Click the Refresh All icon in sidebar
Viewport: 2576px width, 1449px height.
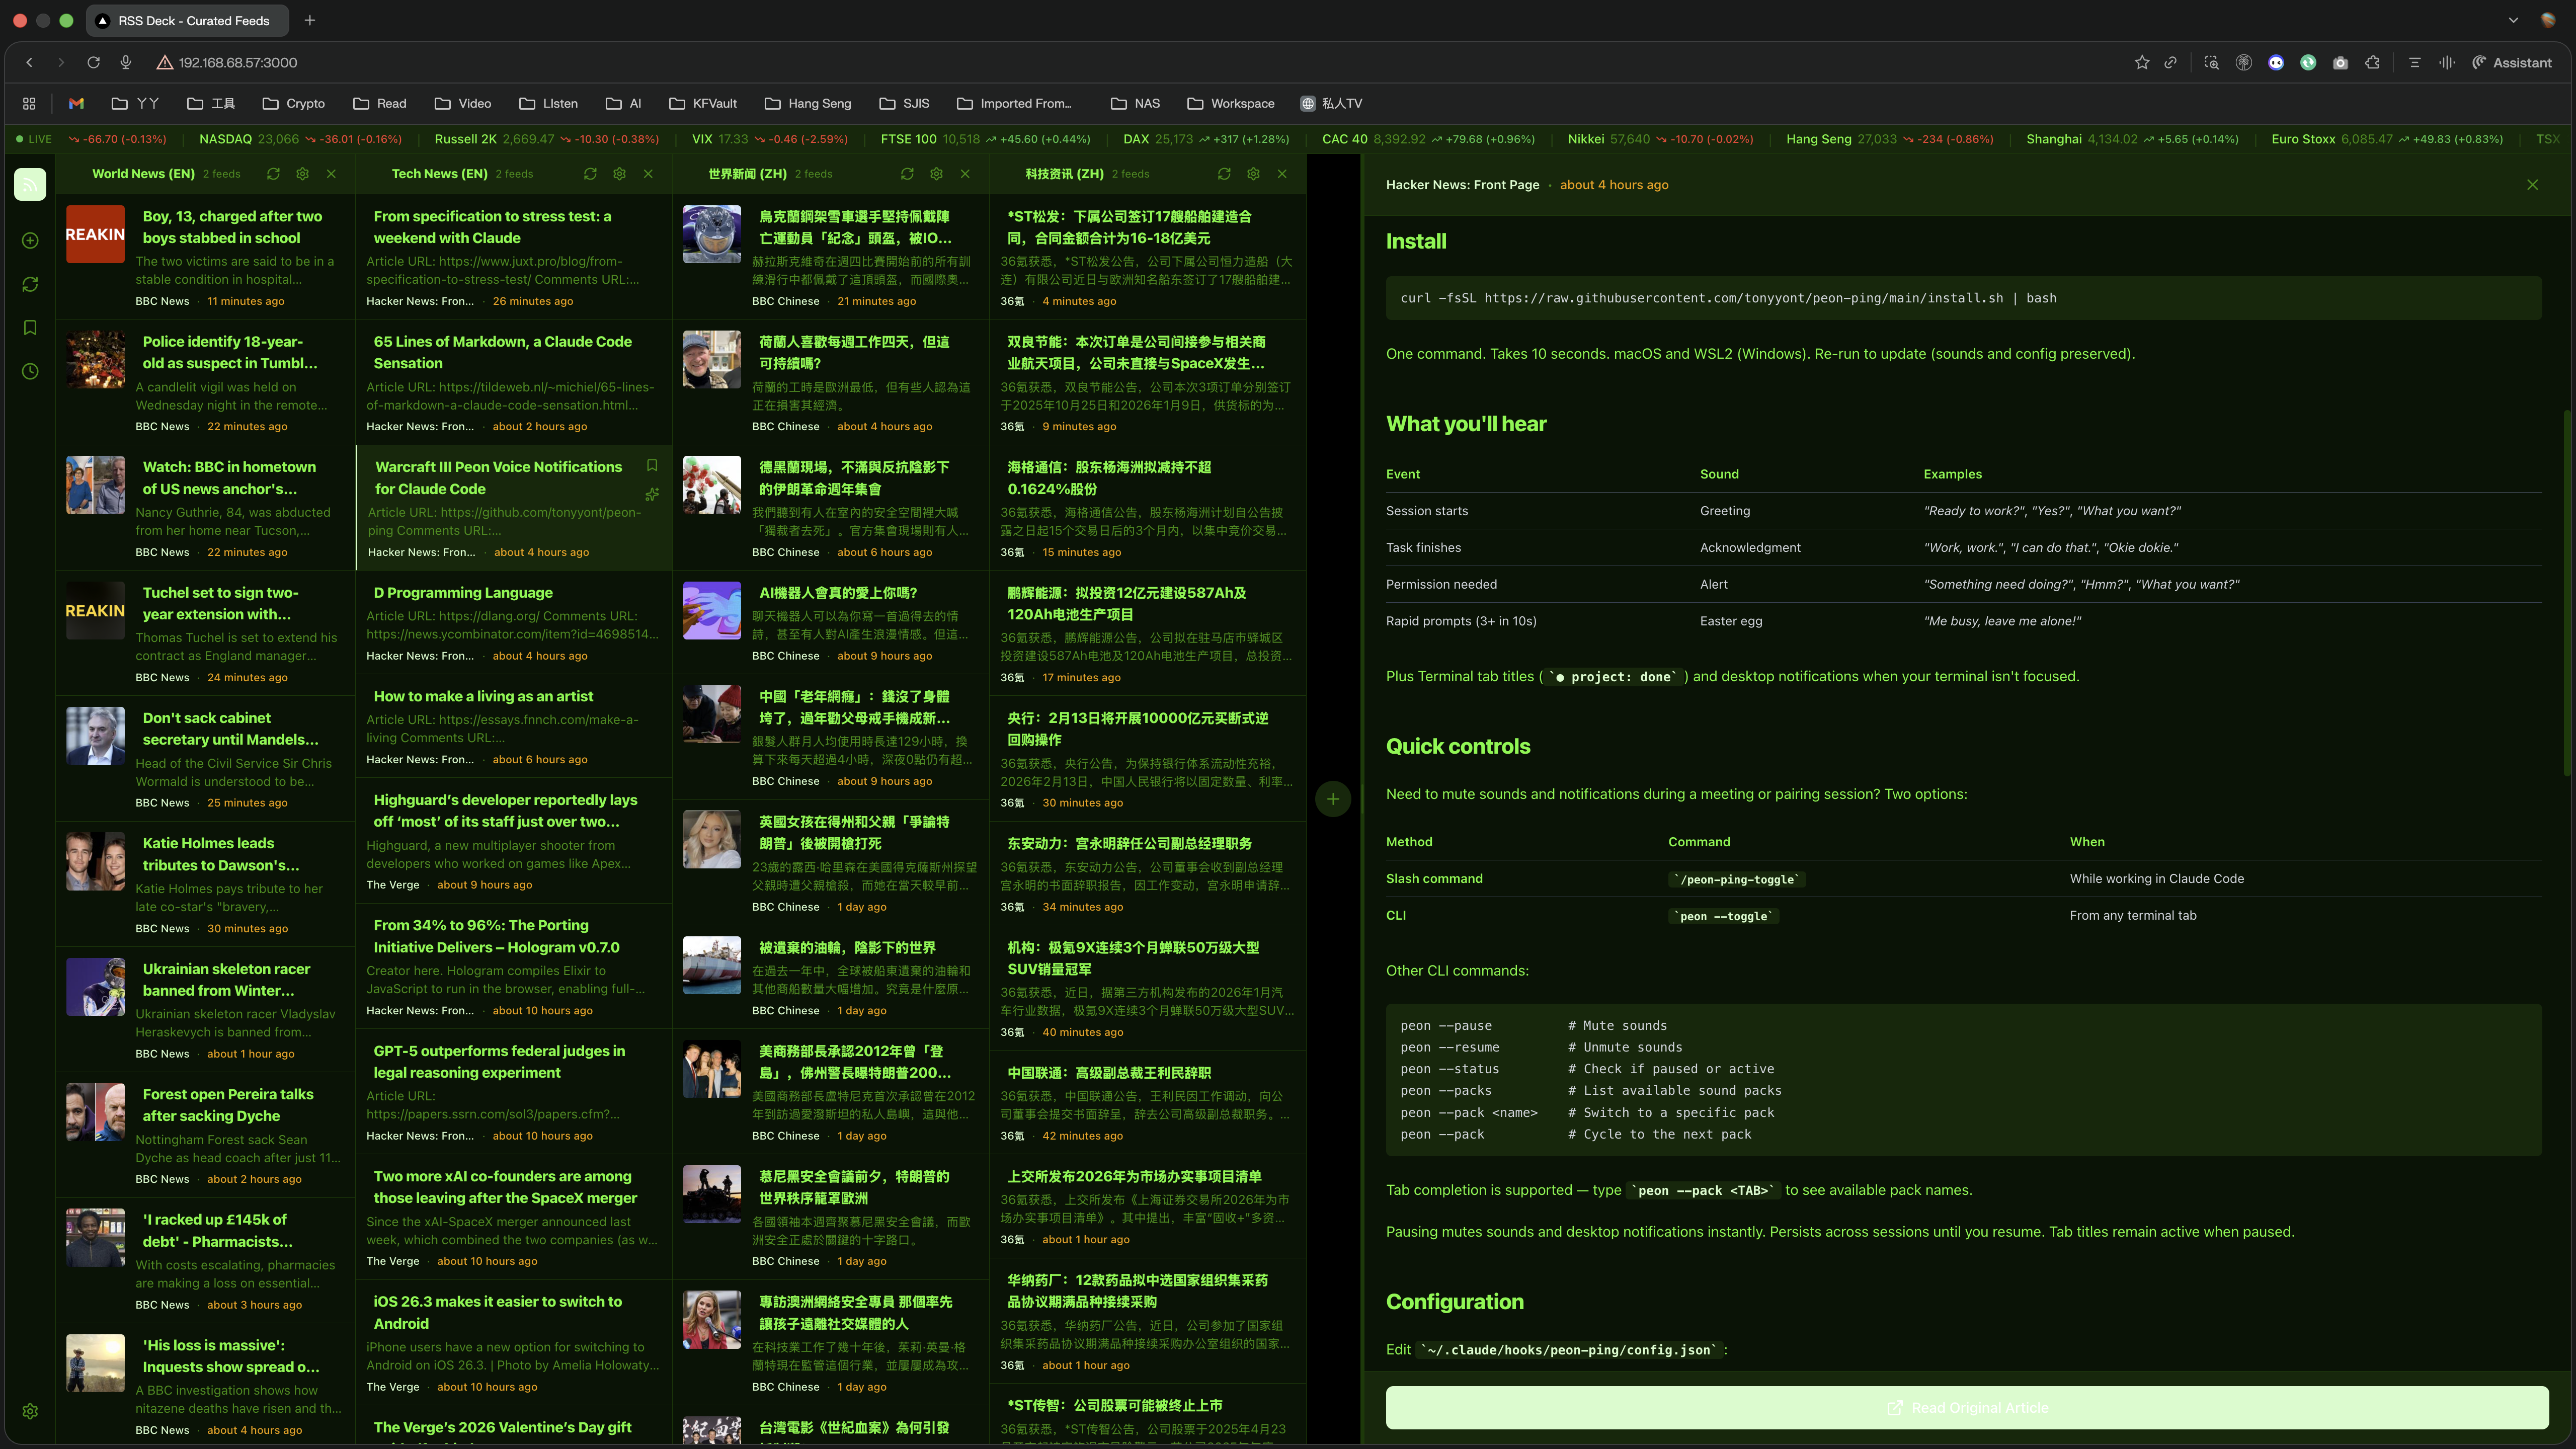(x=30, y=284)
